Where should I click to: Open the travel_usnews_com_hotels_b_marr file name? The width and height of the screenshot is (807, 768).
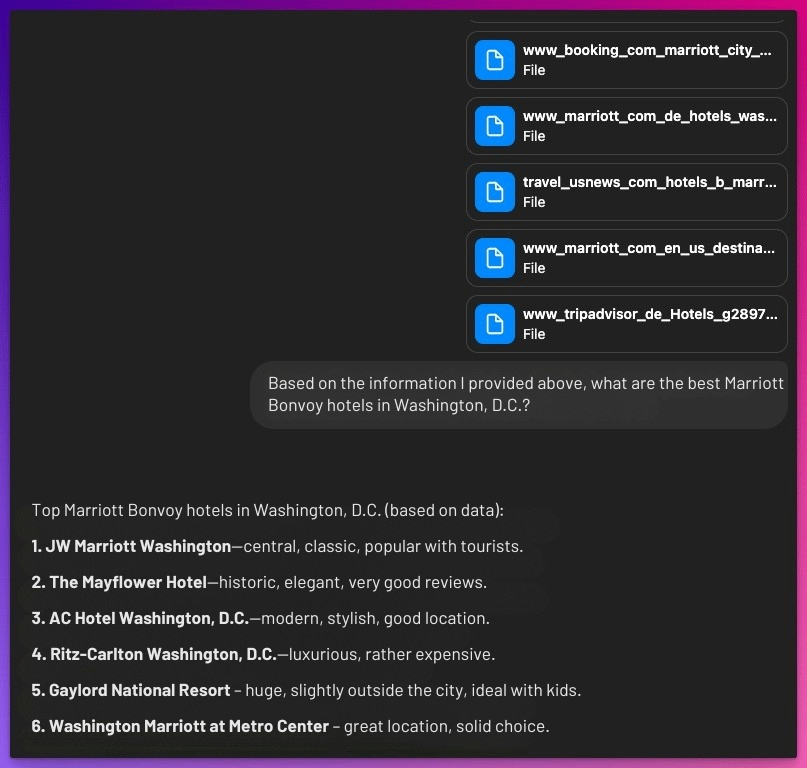(650, 182)
